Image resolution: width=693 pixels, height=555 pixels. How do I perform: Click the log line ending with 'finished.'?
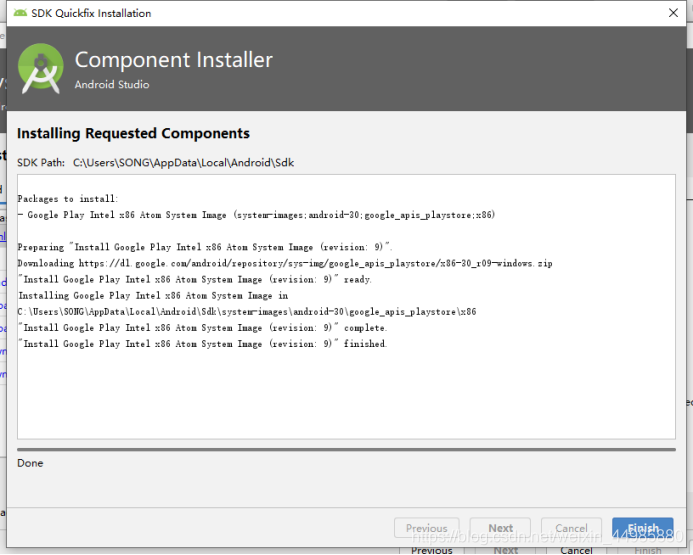[203, 344]
